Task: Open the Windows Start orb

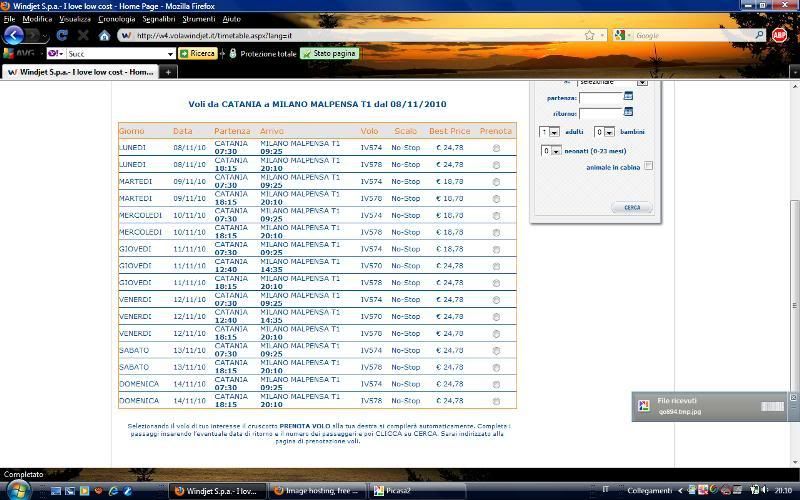Action: coord(17,491)
